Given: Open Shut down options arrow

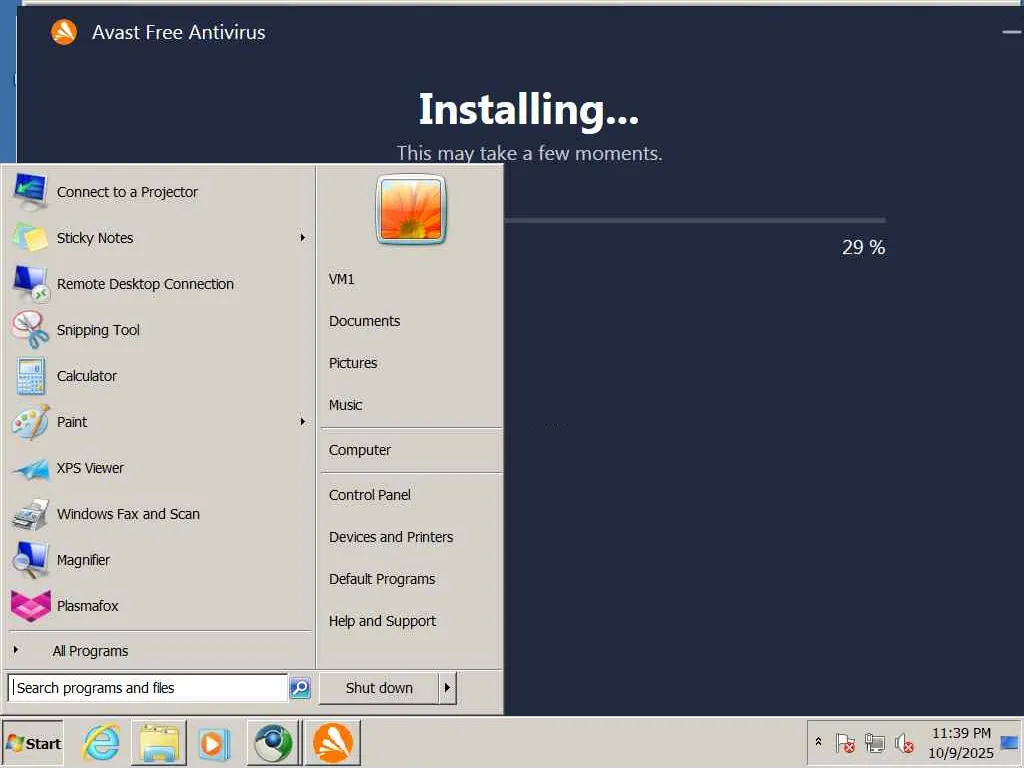Looking at the screenshot, I should (447, 688).
